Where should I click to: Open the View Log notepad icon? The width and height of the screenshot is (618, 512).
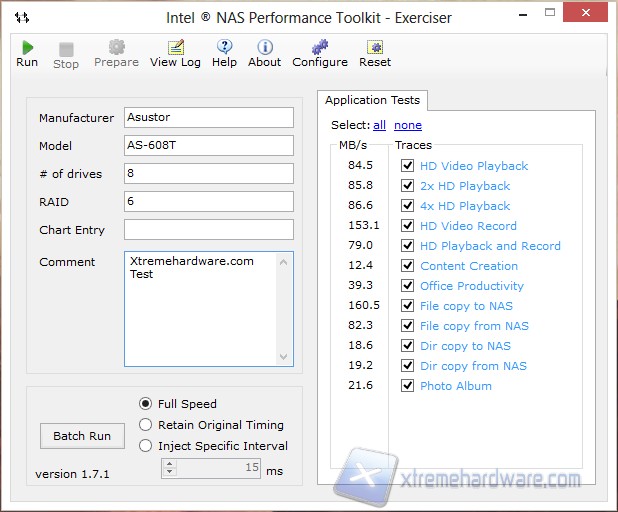[x=175, y=48]
